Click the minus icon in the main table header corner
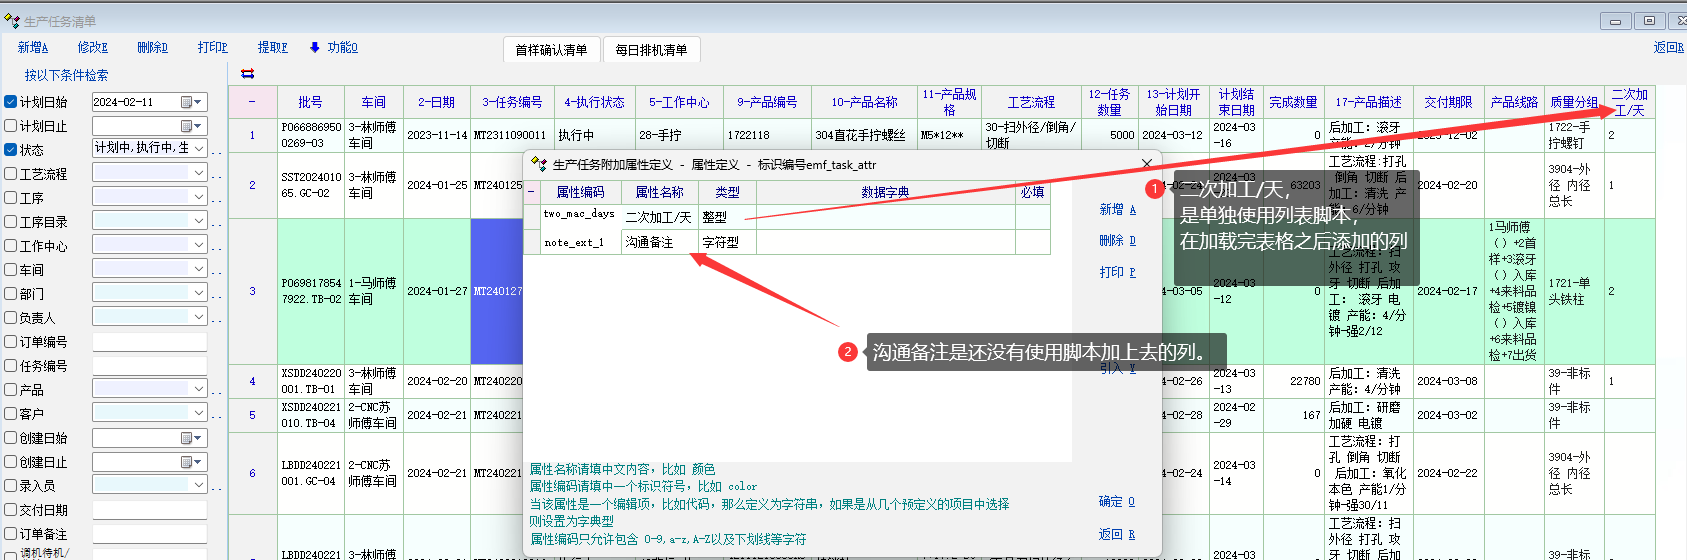The image size is (1687, 560). 252,102
